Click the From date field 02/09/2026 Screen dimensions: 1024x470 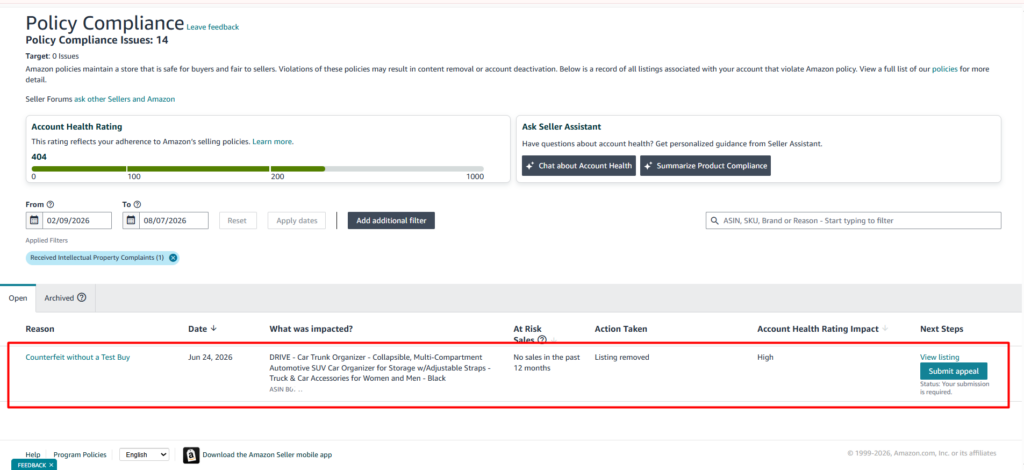pos(69,221)
